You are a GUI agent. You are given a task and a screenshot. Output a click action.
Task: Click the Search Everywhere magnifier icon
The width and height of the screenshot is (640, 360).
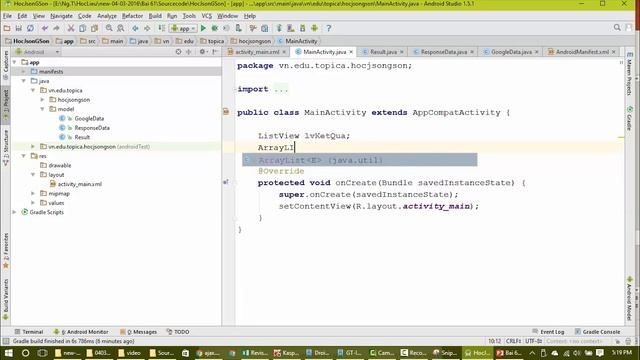point(617,28)
